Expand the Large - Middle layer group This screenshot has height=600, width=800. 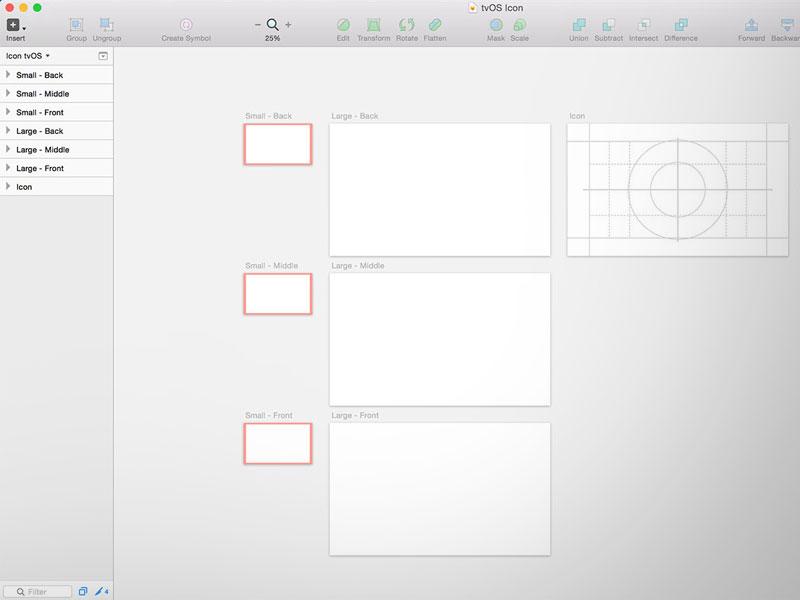tap(8, 149)
